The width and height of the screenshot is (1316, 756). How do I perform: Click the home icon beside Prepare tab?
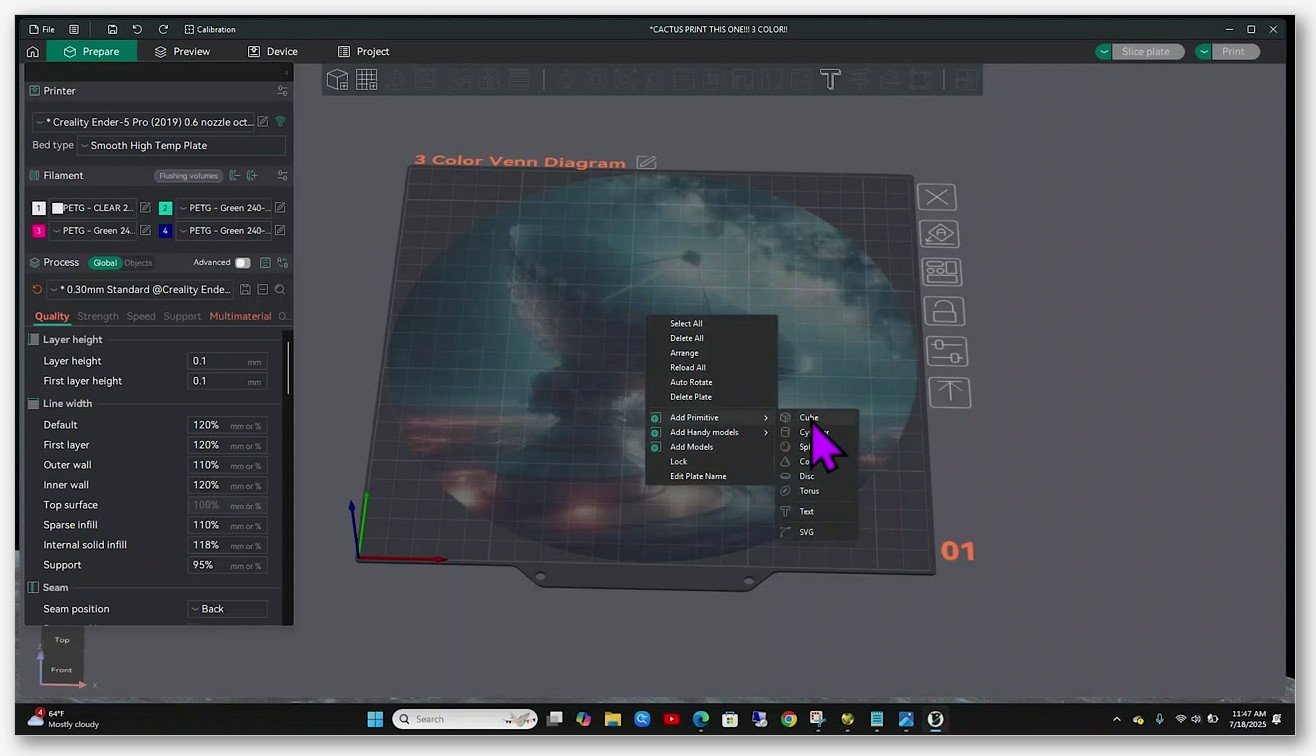(x=33, y=52)
